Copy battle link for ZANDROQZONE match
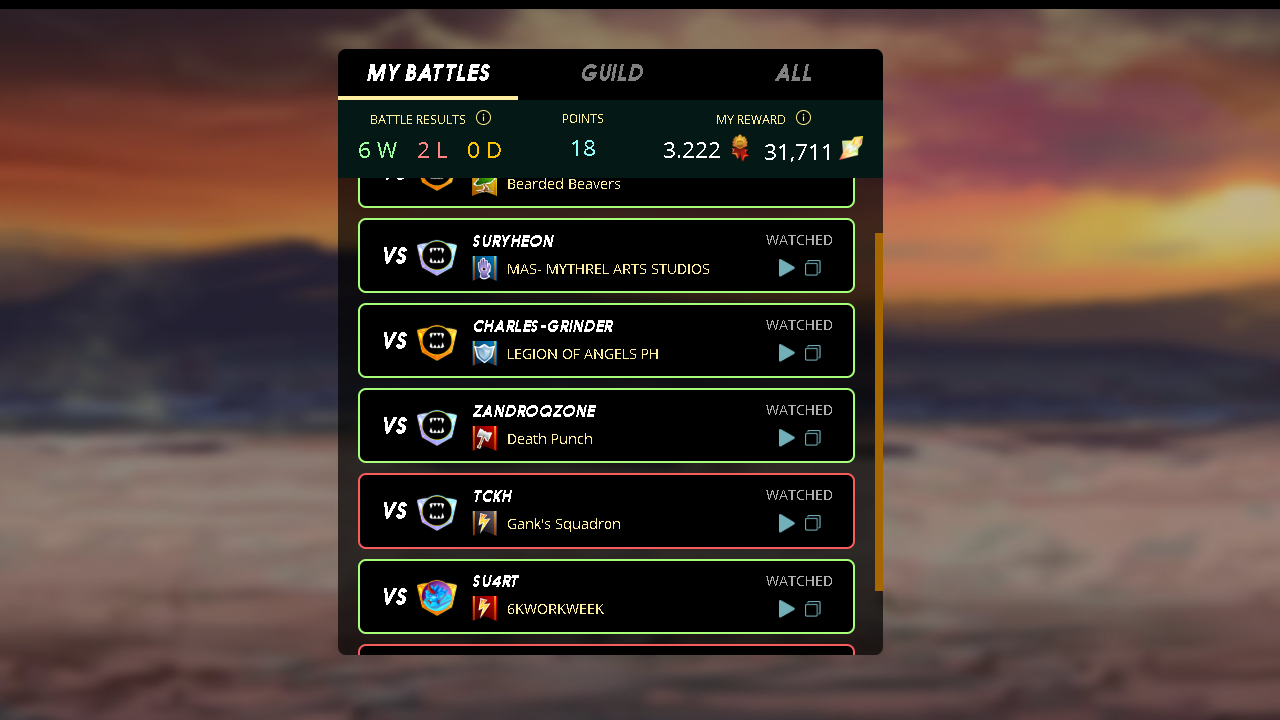The height and width of the screenshot is (720, 1280). click(x=813, y=438)
